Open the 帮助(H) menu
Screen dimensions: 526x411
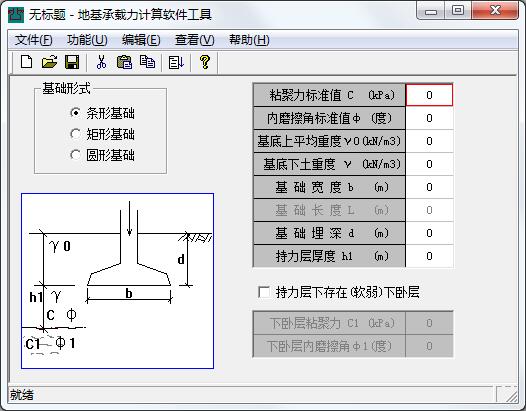(x=249, y=40)
